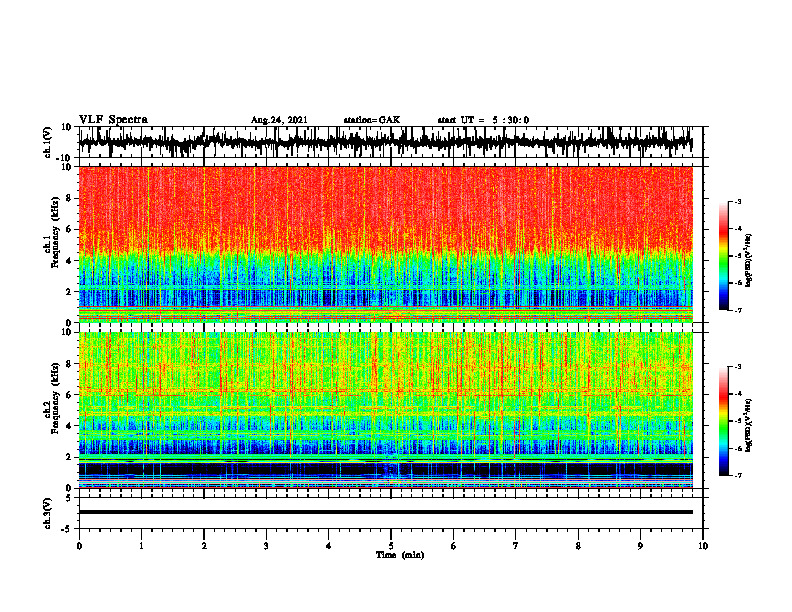
Task: Click the flat ch.3 voltage trace line
Action: click(385, 512)
